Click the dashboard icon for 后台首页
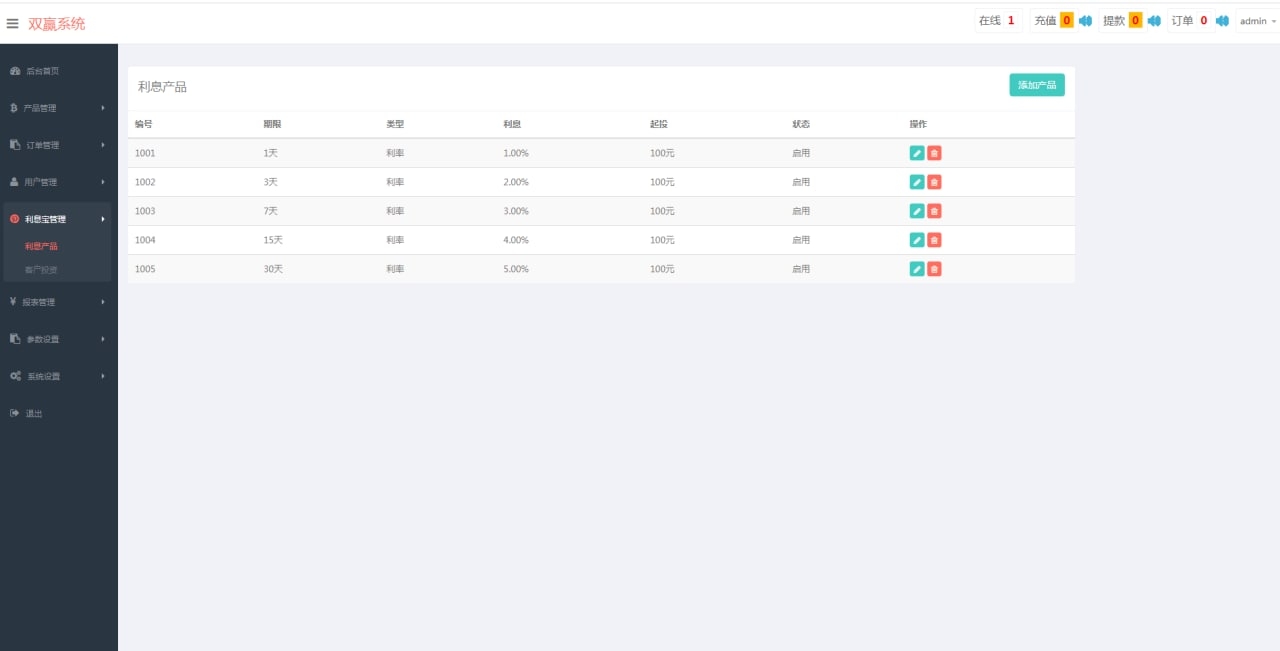Viewport: 1280px width, 651px height. tap(15, 71)
